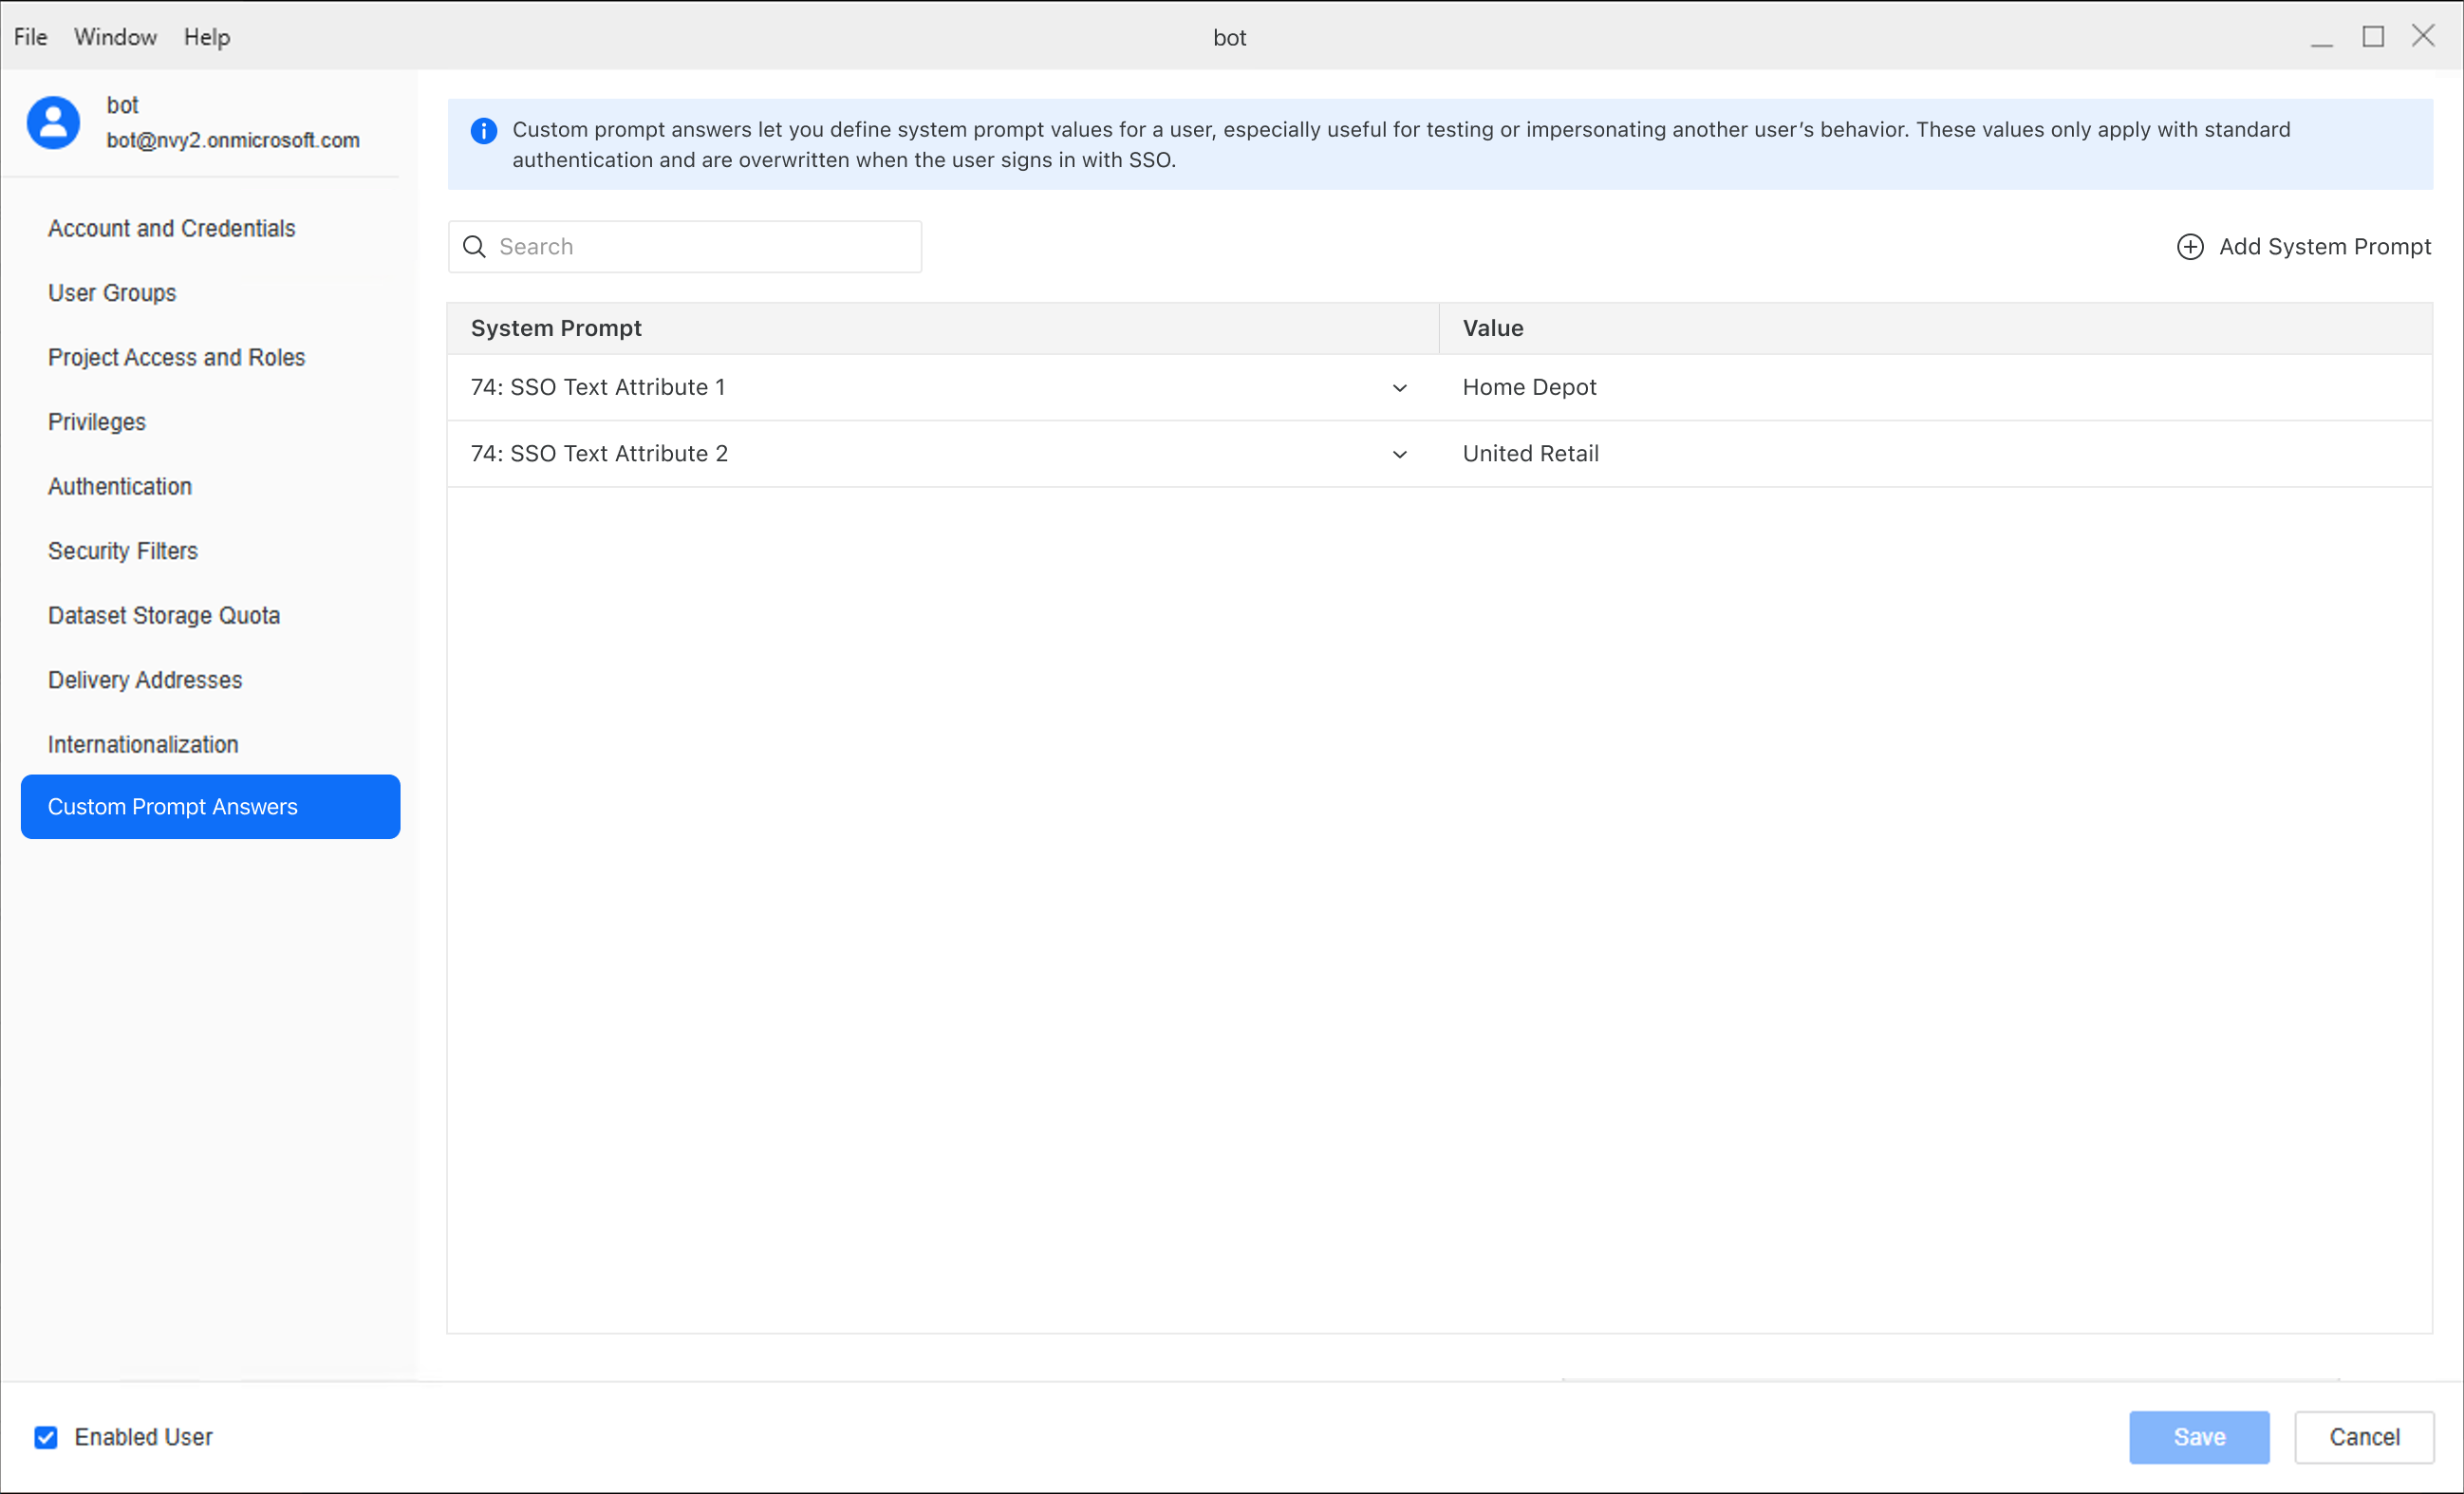Edit the United Retail value cell
Screen dimensions: 2464x1494
coord(1530,454)
